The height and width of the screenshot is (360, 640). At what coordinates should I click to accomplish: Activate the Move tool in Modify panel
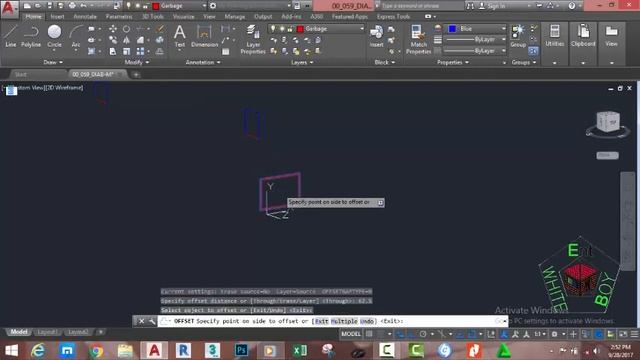pyautogui.click(x=113, y=29)
